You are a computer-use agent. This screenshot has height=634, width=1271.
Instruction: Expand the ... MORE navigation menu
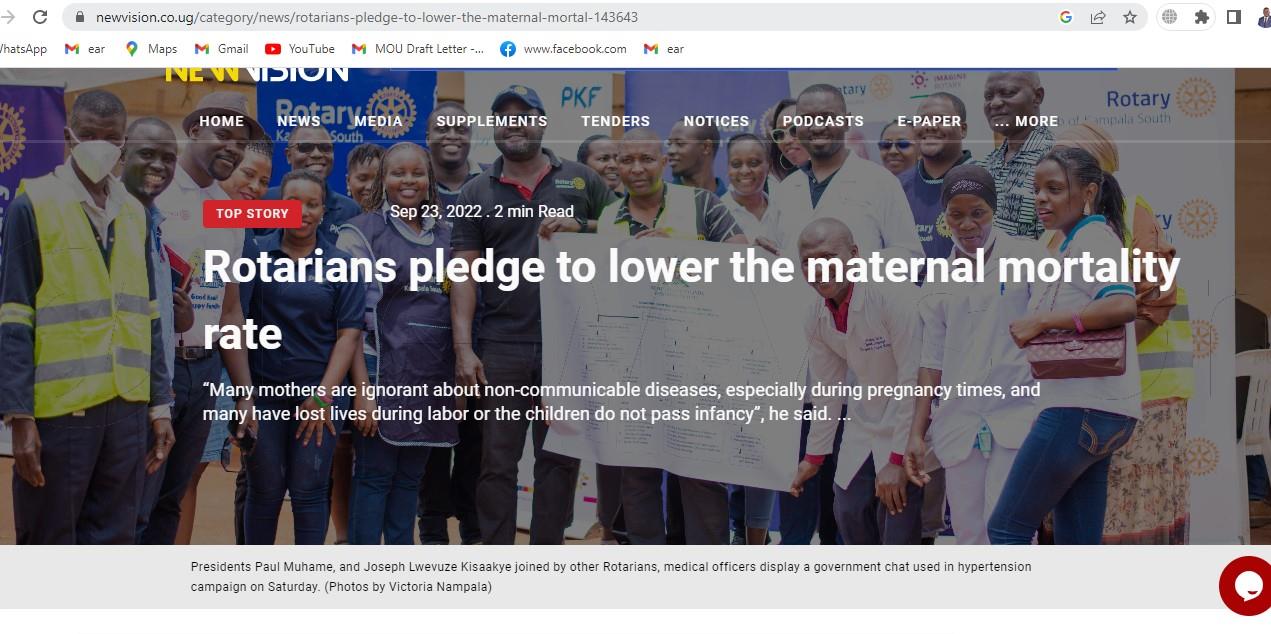[x=1026, y=121]
